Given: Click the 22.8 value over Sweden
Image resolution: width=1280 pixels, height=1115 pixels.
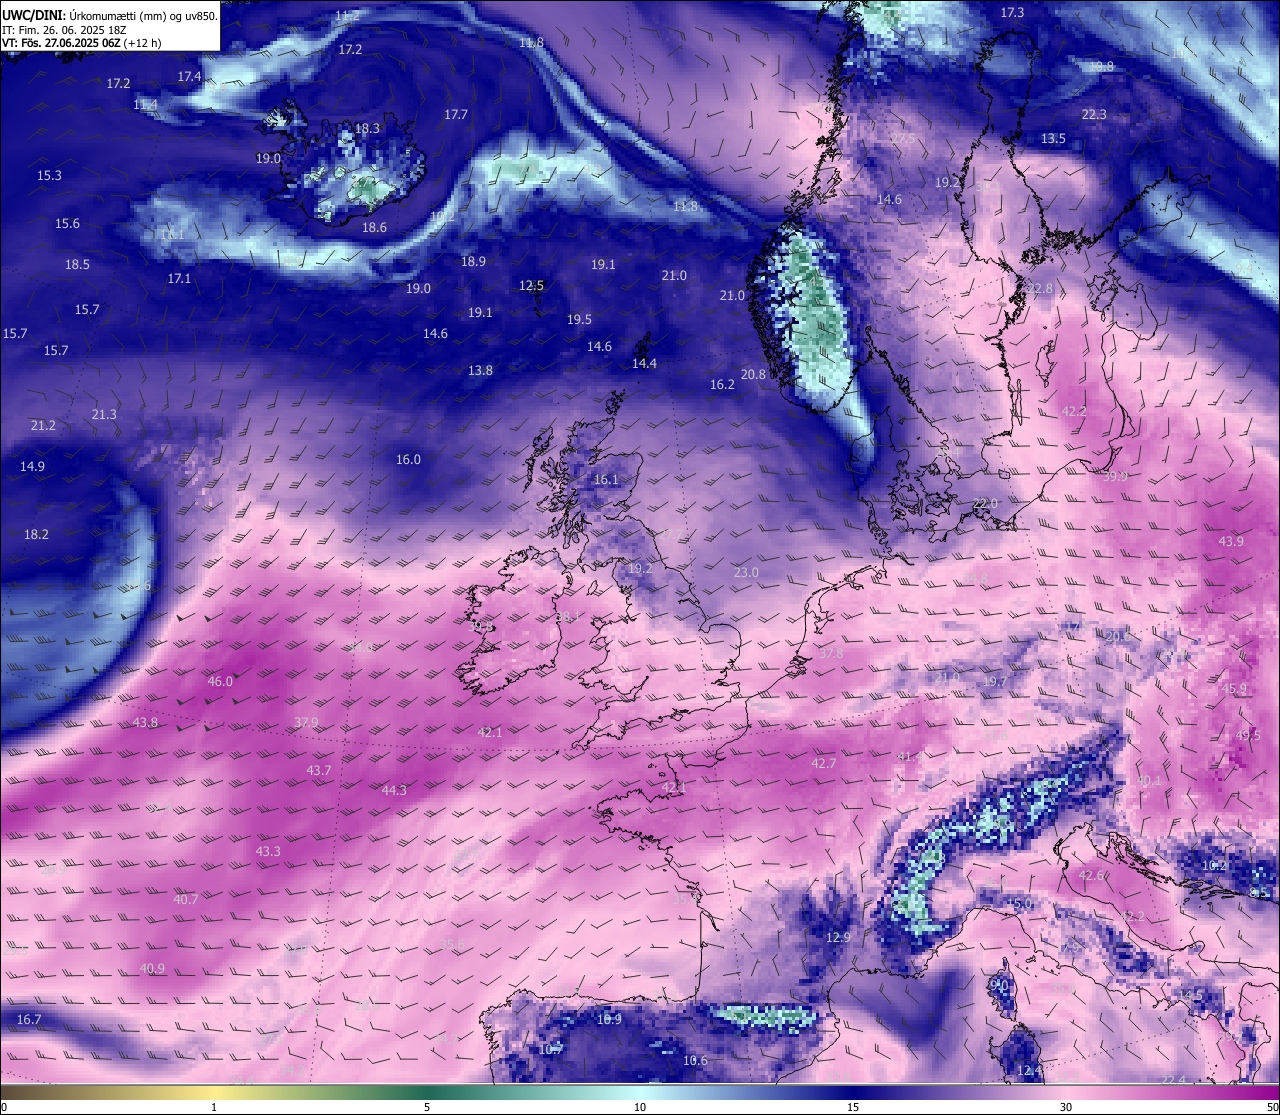Looking at the screenshot, I should pos(1040,288).
